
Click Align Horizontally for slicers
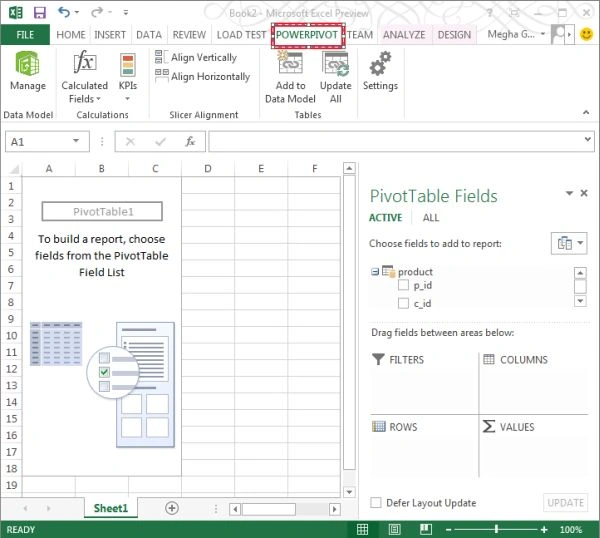202,76
